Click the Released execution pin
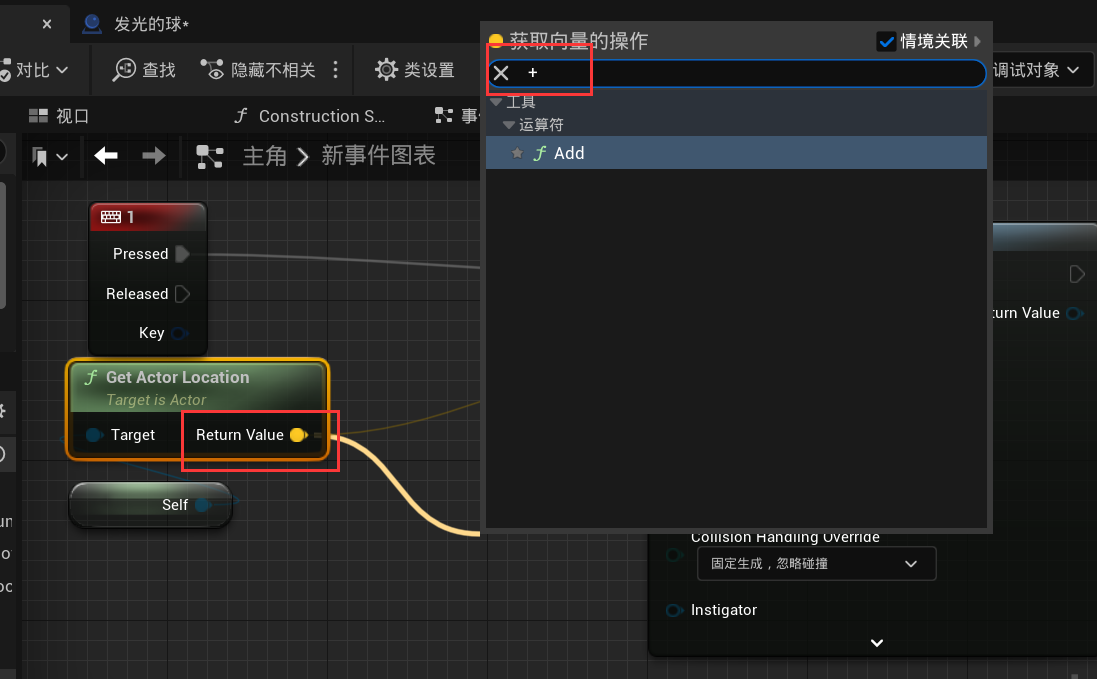 tap(182, 294)
